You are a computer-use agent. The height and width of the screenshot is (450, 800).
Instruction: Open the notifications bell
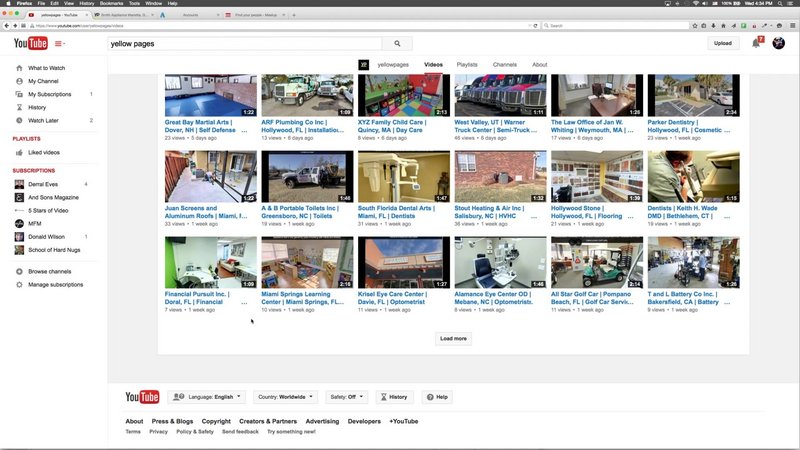click(756, 43)
